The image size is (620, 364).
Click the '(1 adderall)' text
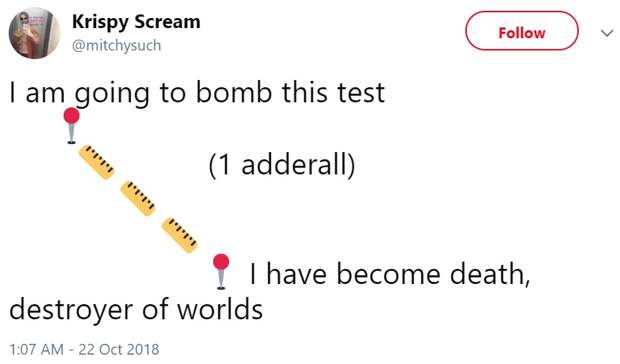pos(282,165)
